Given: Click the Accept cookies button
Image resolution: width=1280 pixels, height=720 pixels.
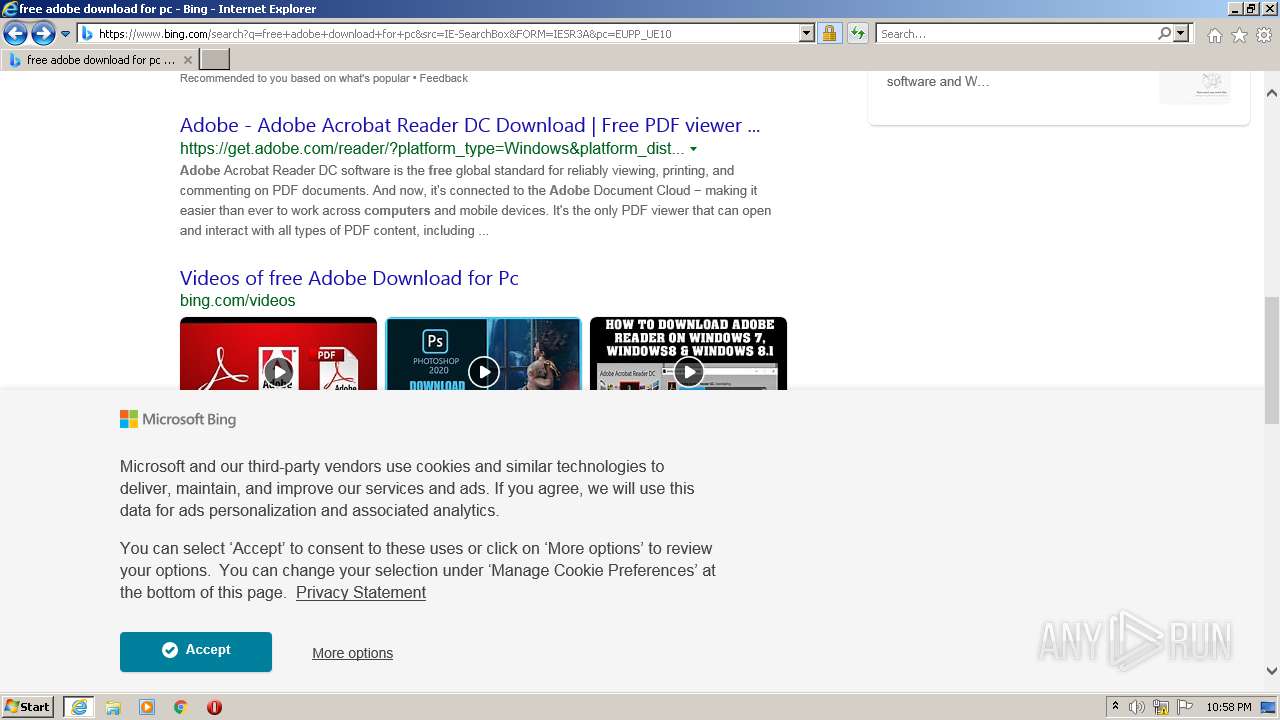Looking at the screenshot, I should (x=196, y=651).
